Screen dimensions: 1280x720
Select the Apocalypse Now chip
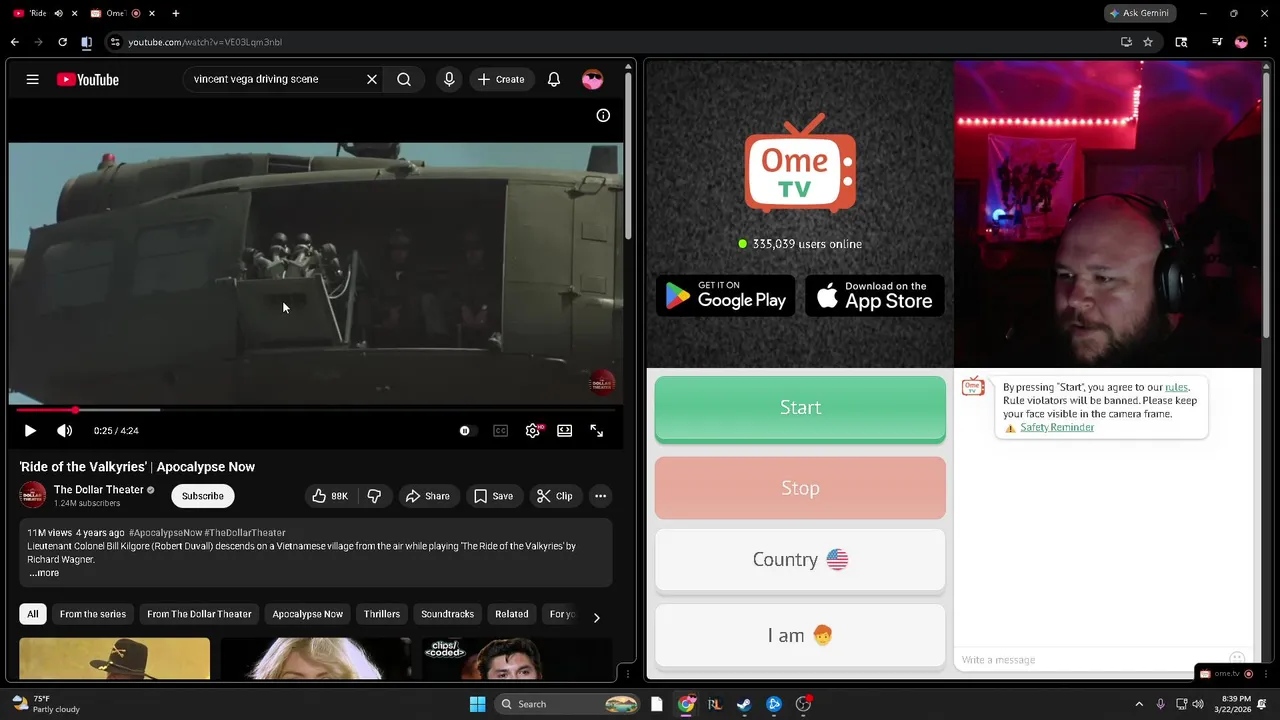(x=308, y=614)
